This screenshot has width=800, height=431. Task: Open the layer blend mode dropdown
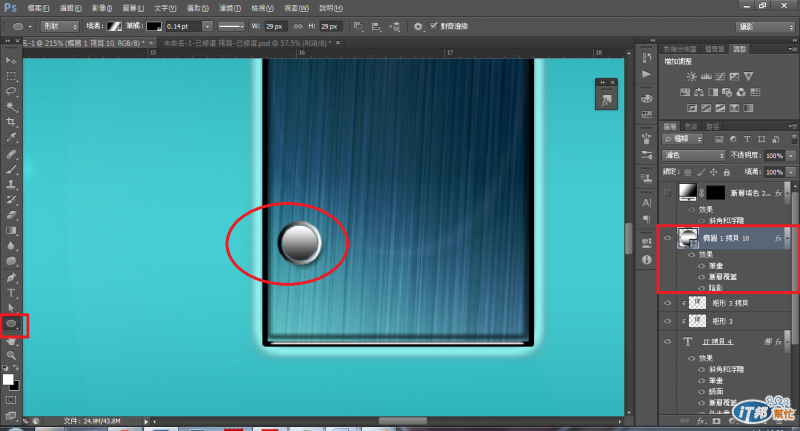[693, 155]
